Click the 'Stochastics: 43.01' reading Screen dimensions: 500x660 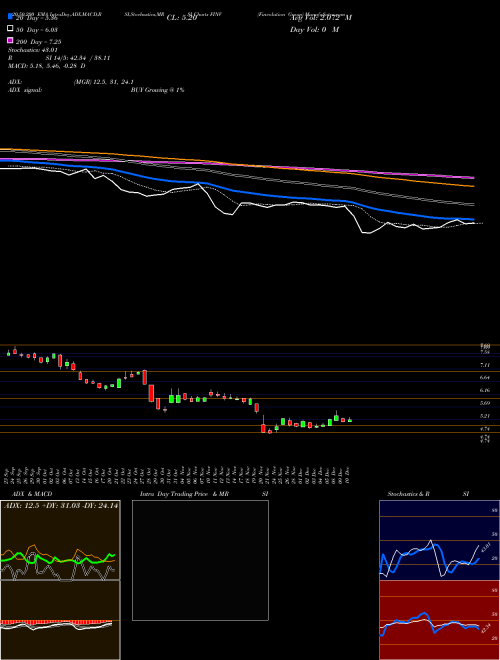(33, 50)
